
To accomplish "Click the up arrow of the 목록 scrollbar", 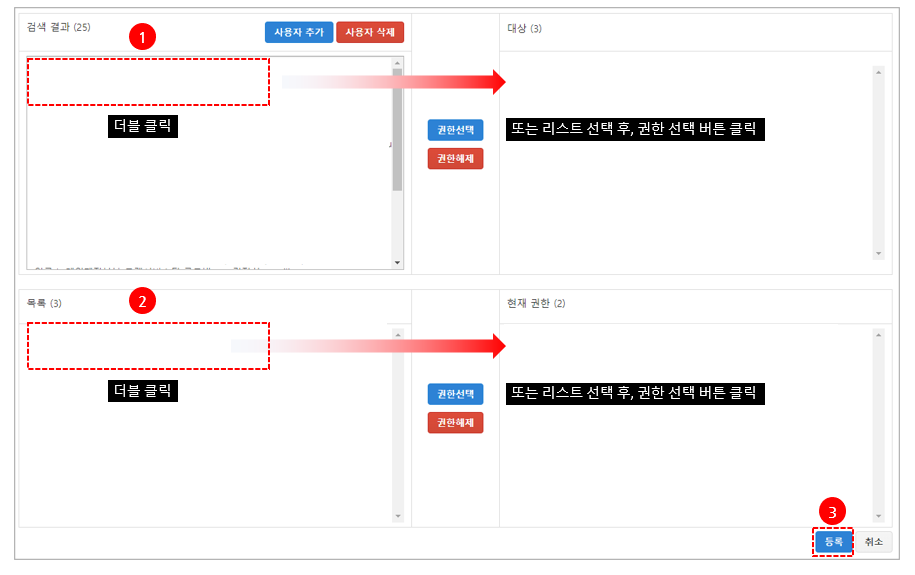I will (x=398, y=334).
